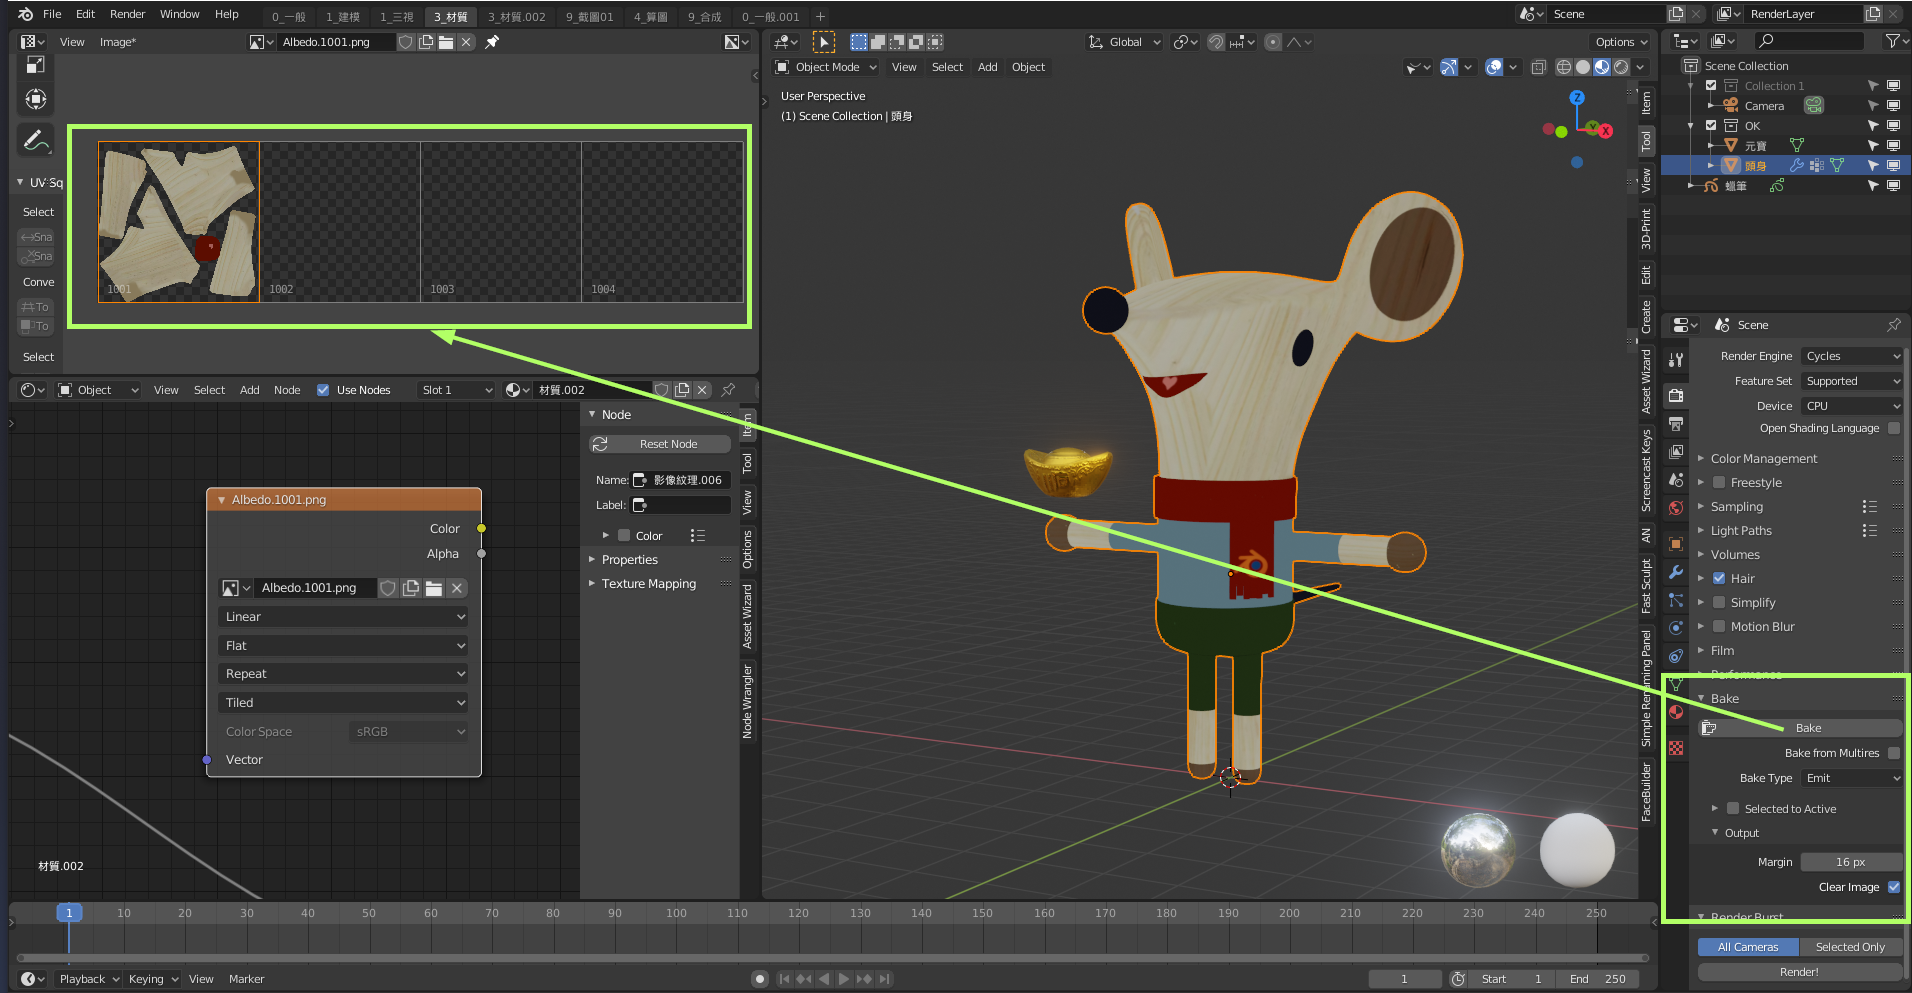
Task: Enable Open Shading Language checkbox
Action: (1894, 428)
